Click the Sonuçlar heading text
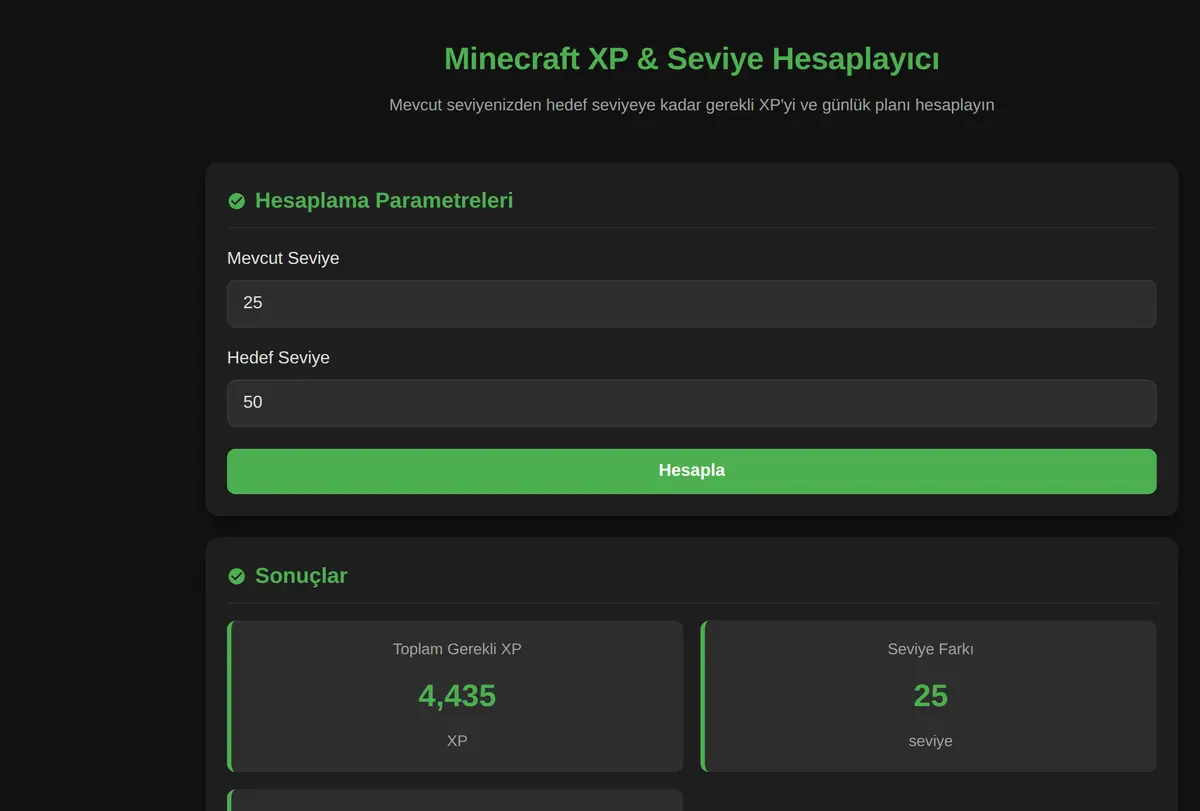 pos(301,576)
